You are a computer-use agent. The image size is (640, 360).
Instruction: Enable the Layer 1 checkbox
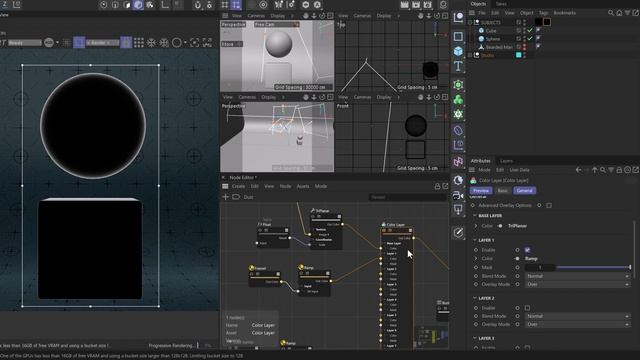[x=527, y=250]
